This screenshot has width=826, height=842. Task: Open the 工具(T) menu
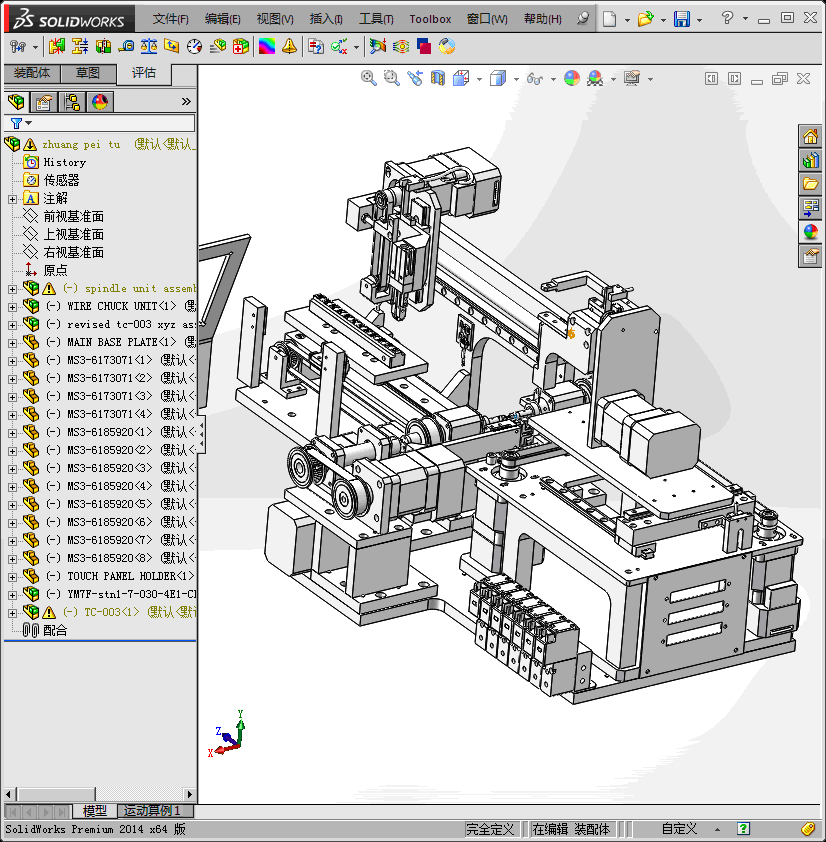click(376, 19)
